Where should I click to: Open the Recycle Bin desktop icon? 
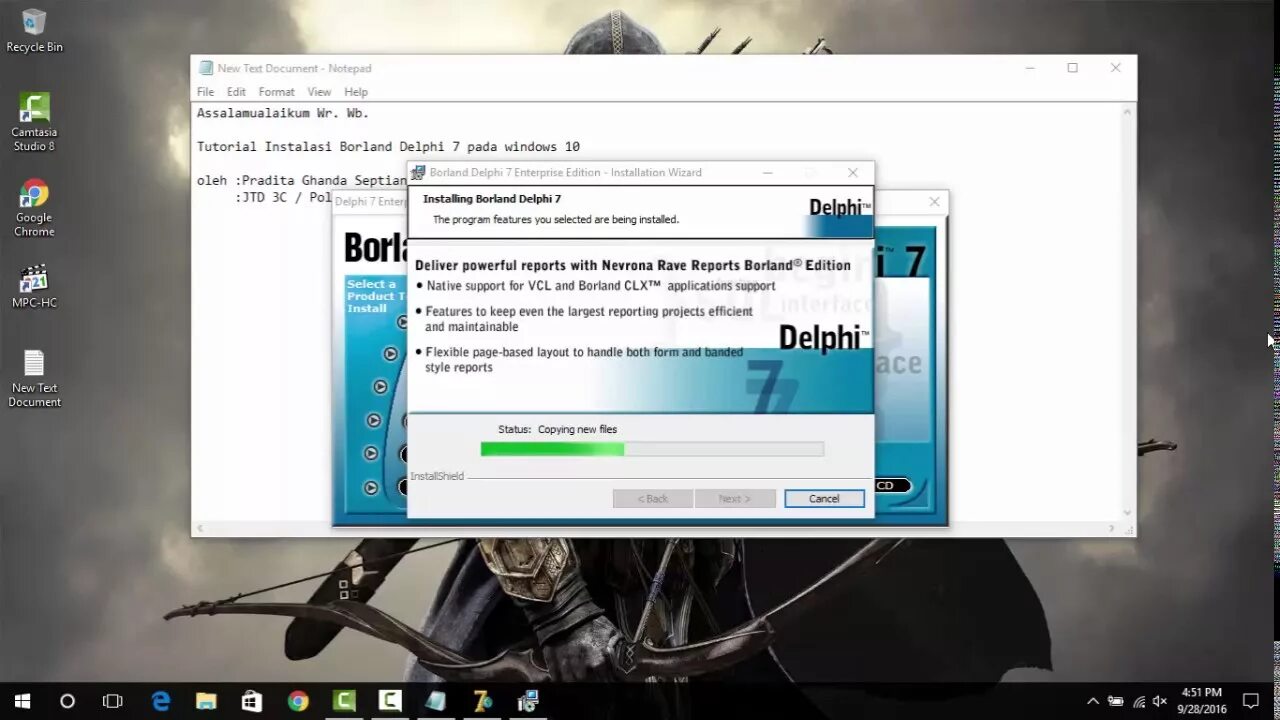click(x=34, y=30)
